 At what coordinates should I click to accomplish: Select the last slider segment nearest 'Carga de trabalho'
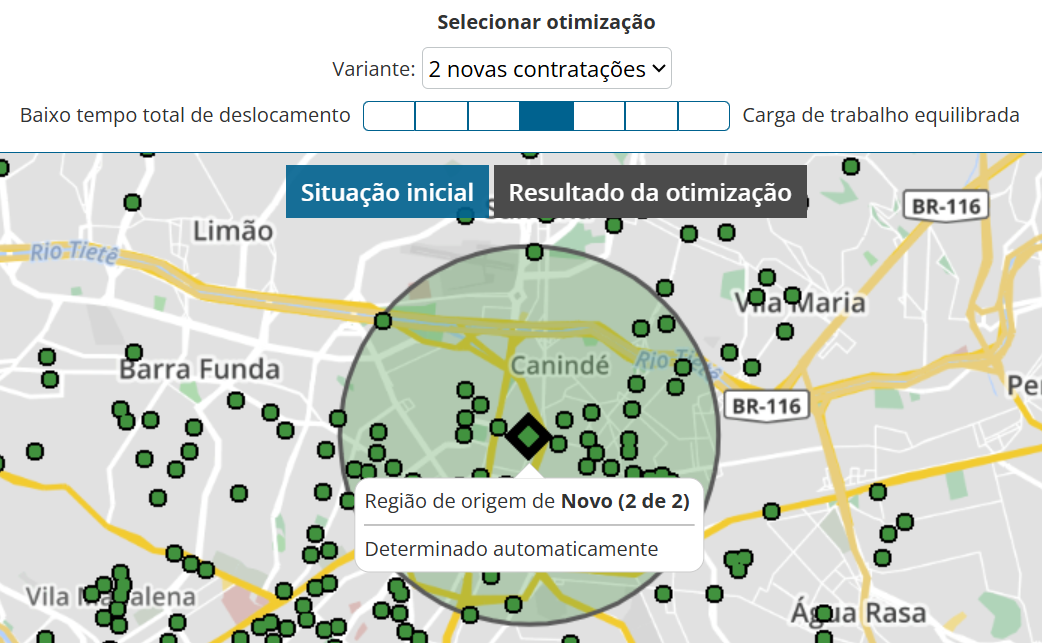703,116
